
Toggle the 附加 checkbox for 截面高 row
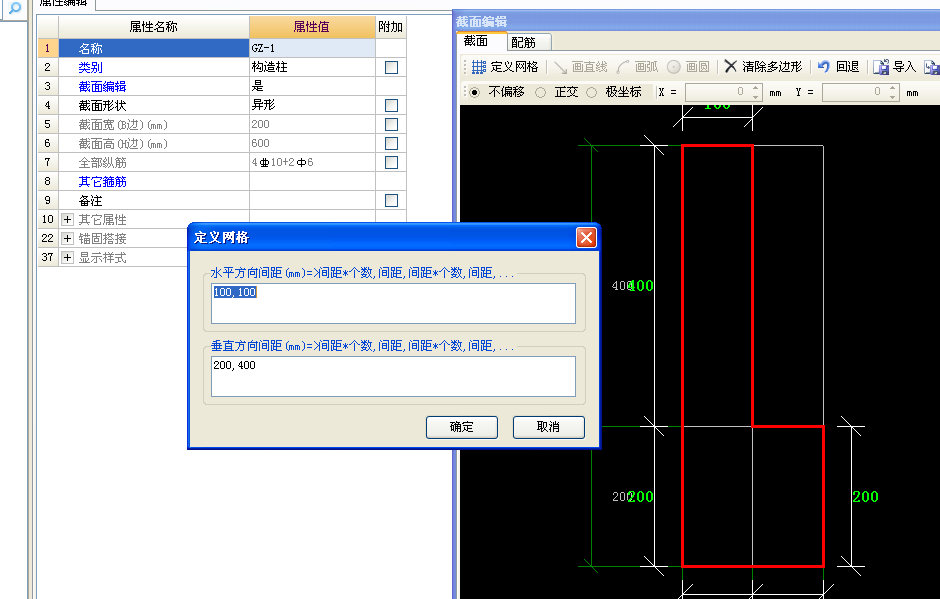(x=391, y=143)
